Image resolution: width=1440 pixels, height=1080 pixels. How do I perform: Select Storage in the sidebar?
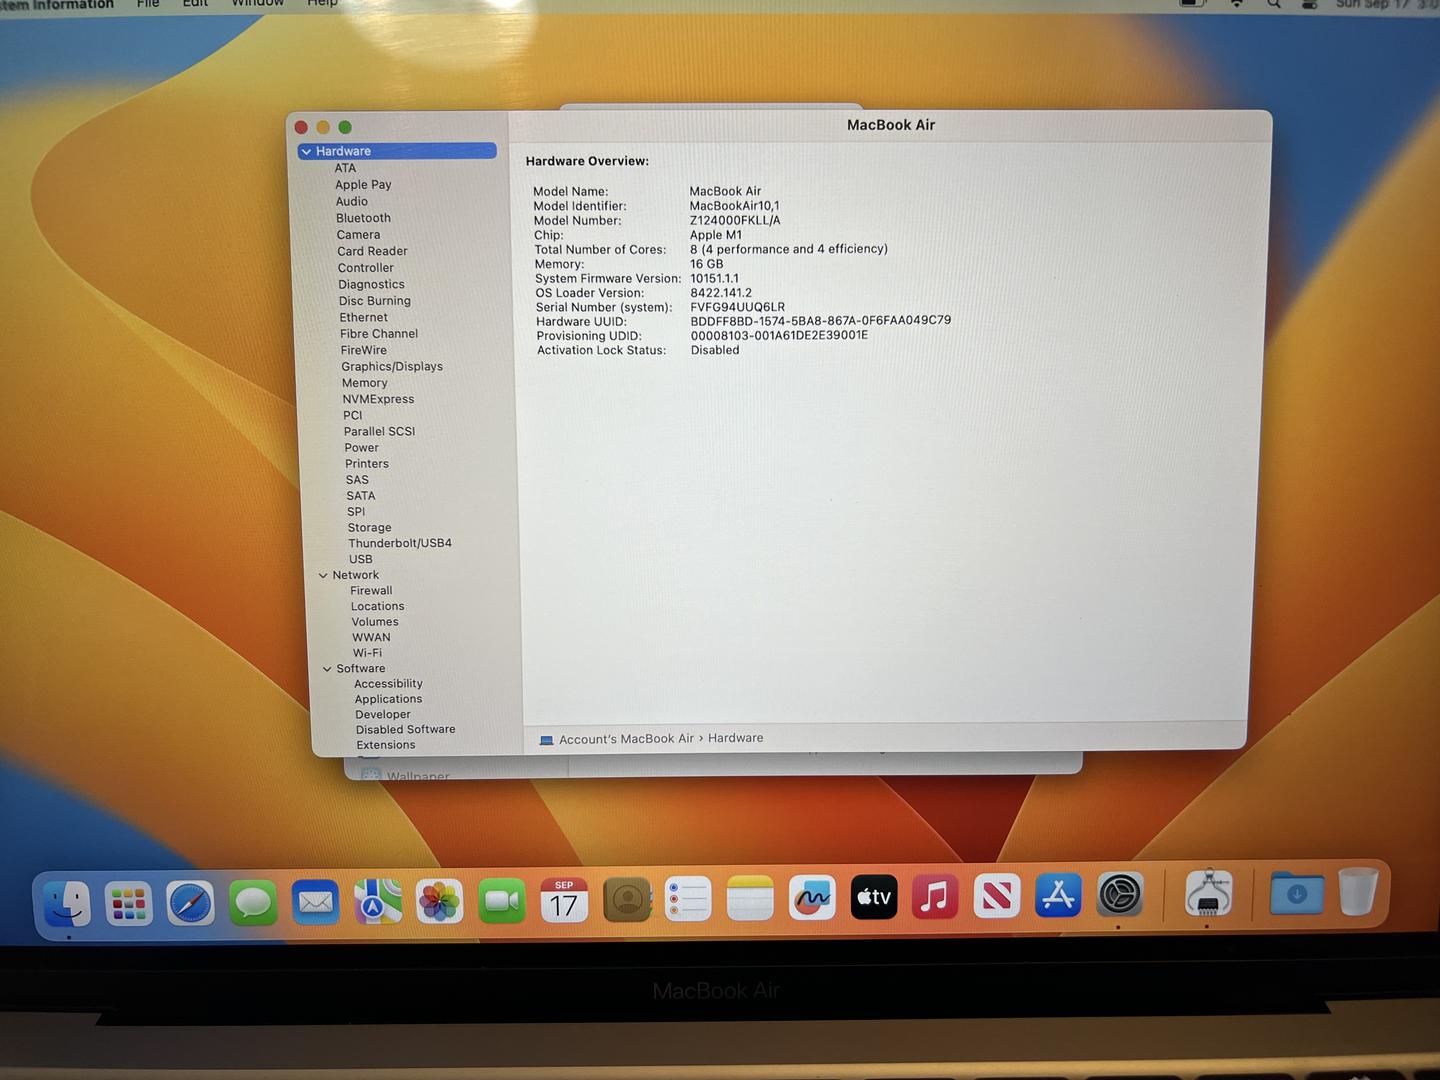click(x=369, y=528)
